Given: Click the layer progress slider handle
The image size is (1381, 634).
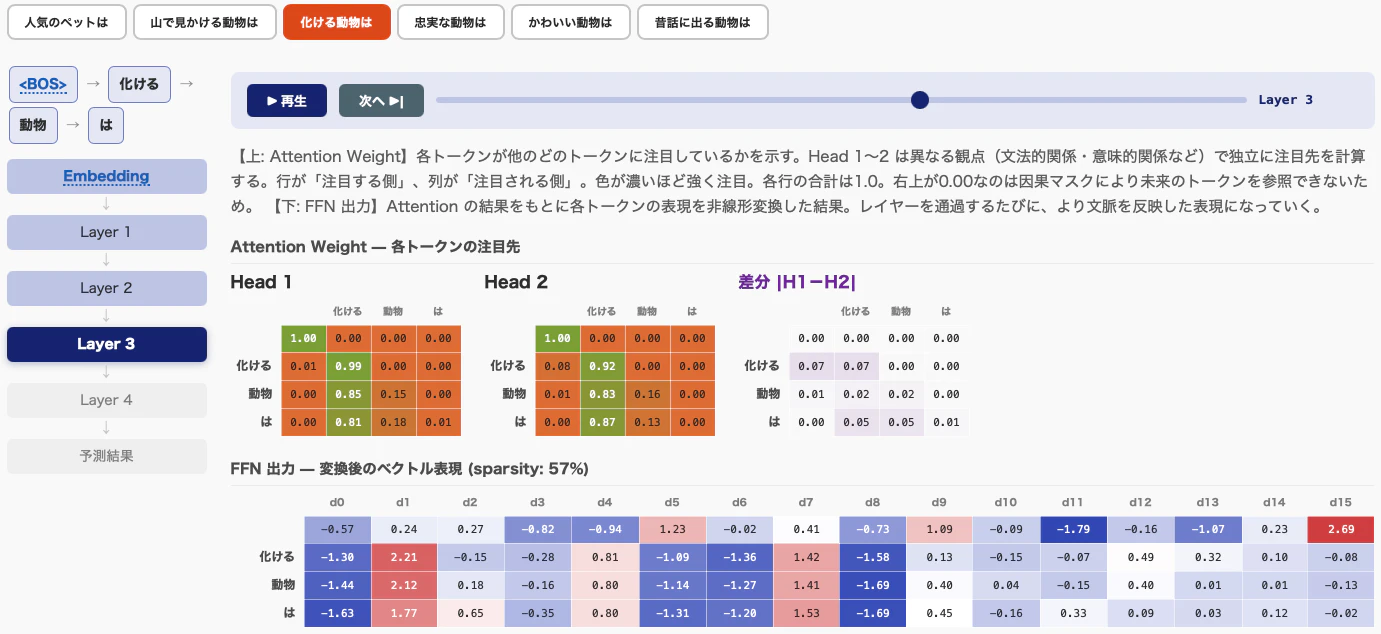Looking at the screenshot, I should [920, 100].
